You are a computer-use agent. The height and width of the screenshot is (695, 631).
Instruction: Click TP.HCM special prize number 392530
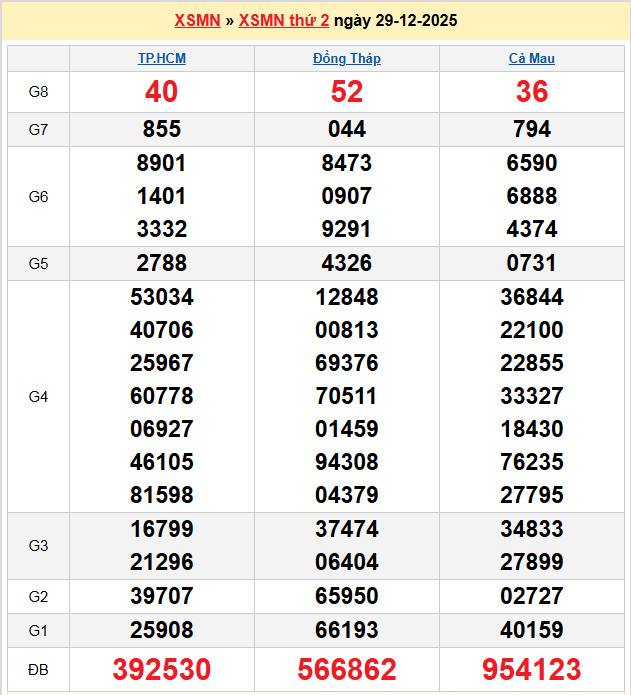(162, 669)
